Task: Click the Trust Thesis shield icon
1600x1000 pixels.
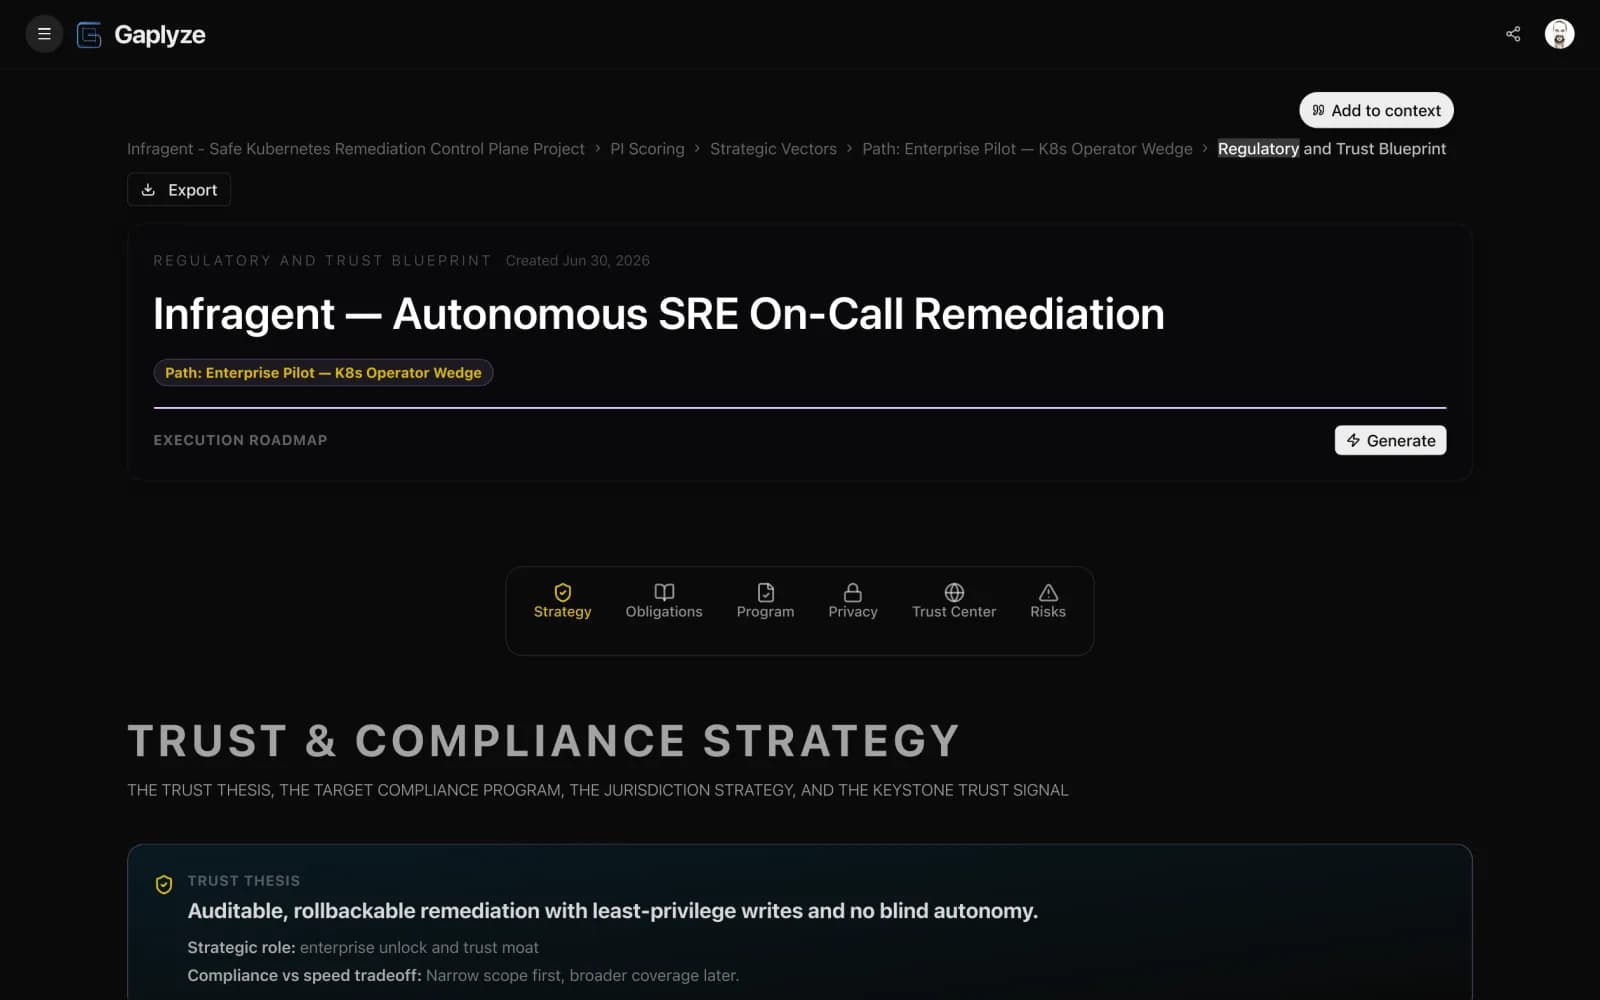Action: [164, 884]
